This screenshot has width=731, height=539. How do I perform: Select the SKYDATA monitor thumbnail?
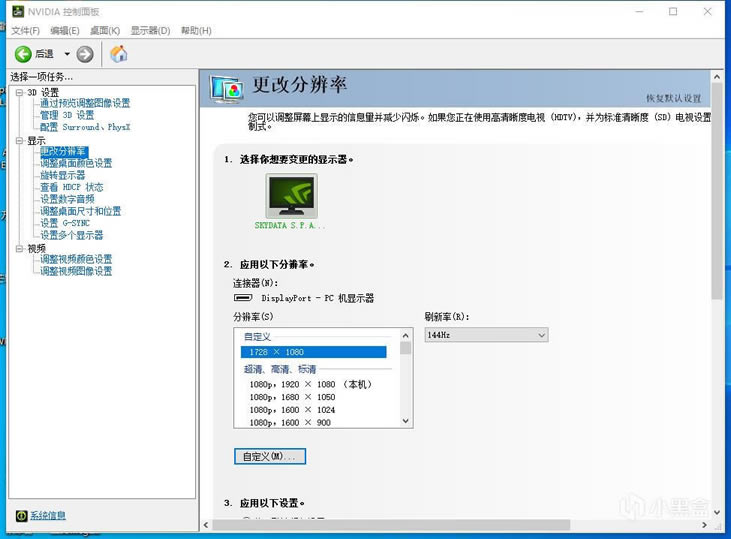click(291, 196)
